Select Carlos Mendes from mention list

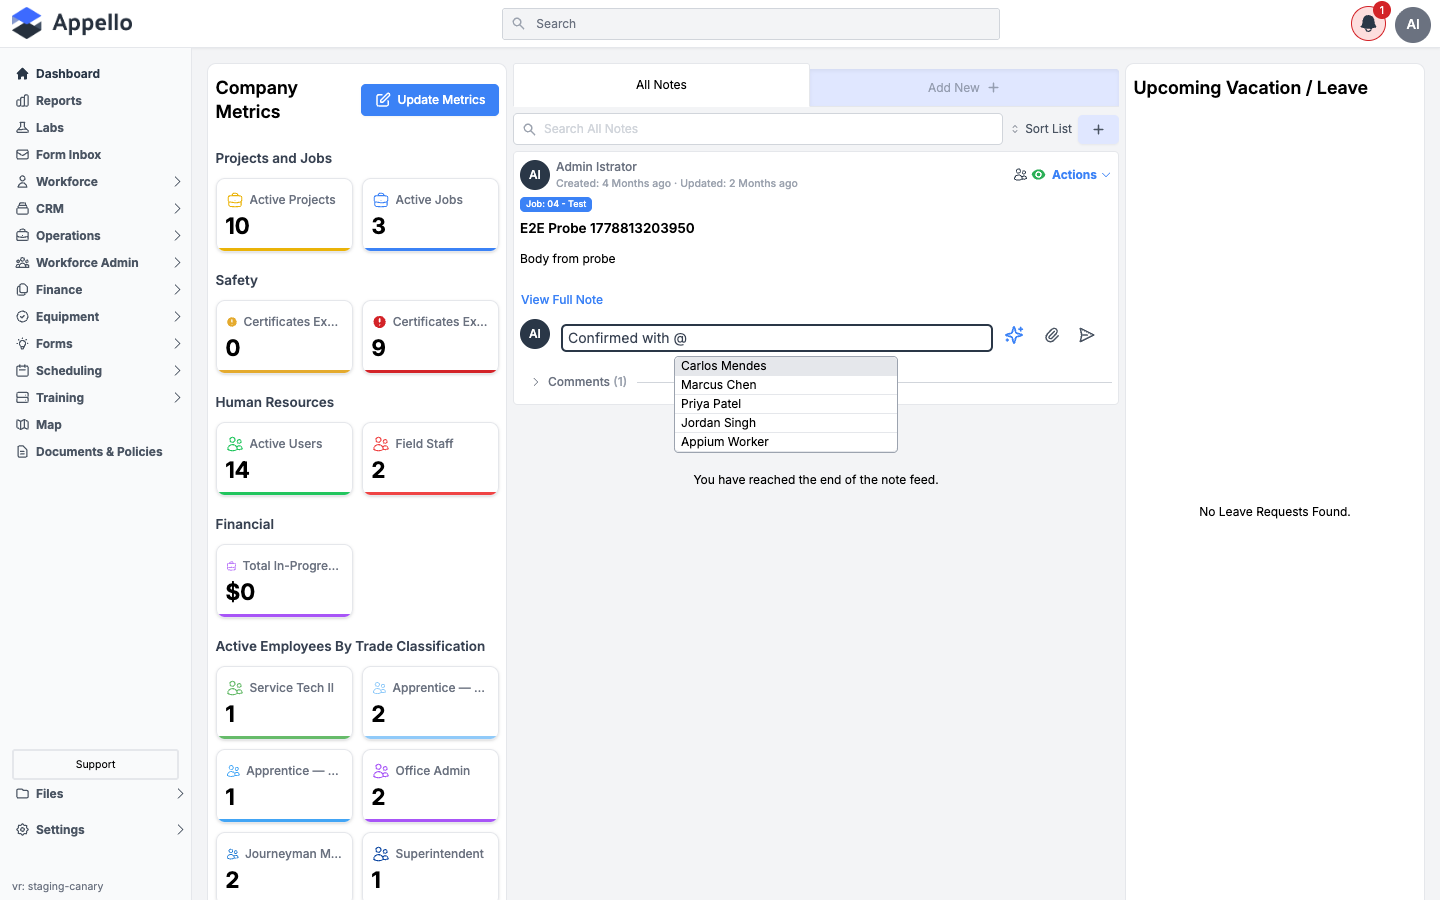(786, 366)
